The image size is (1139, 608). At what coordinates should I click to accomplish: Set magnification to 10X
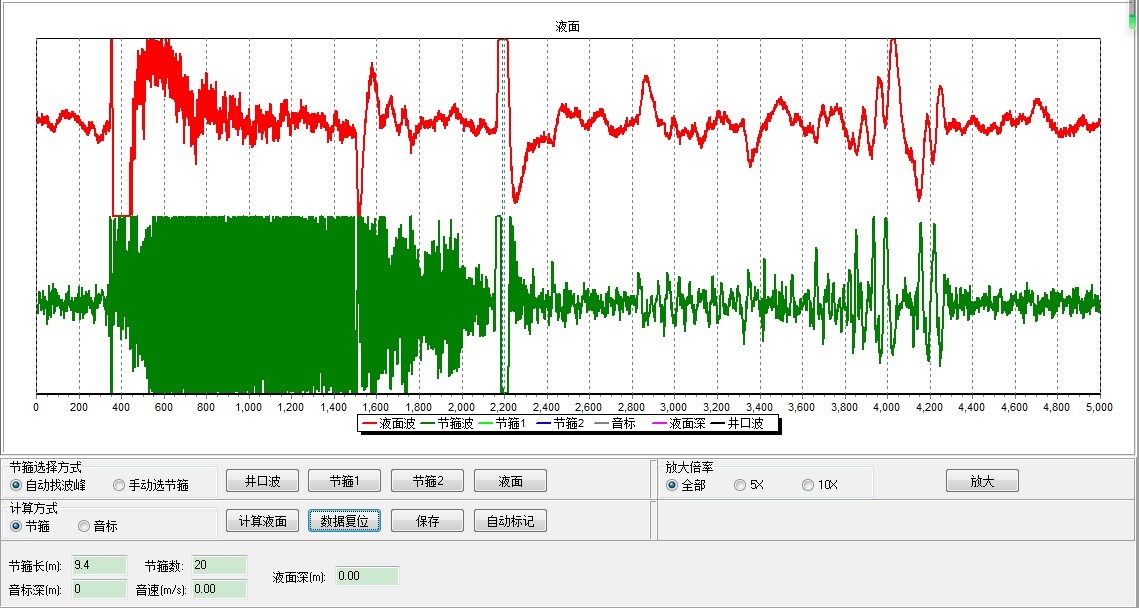click(808, 485)
